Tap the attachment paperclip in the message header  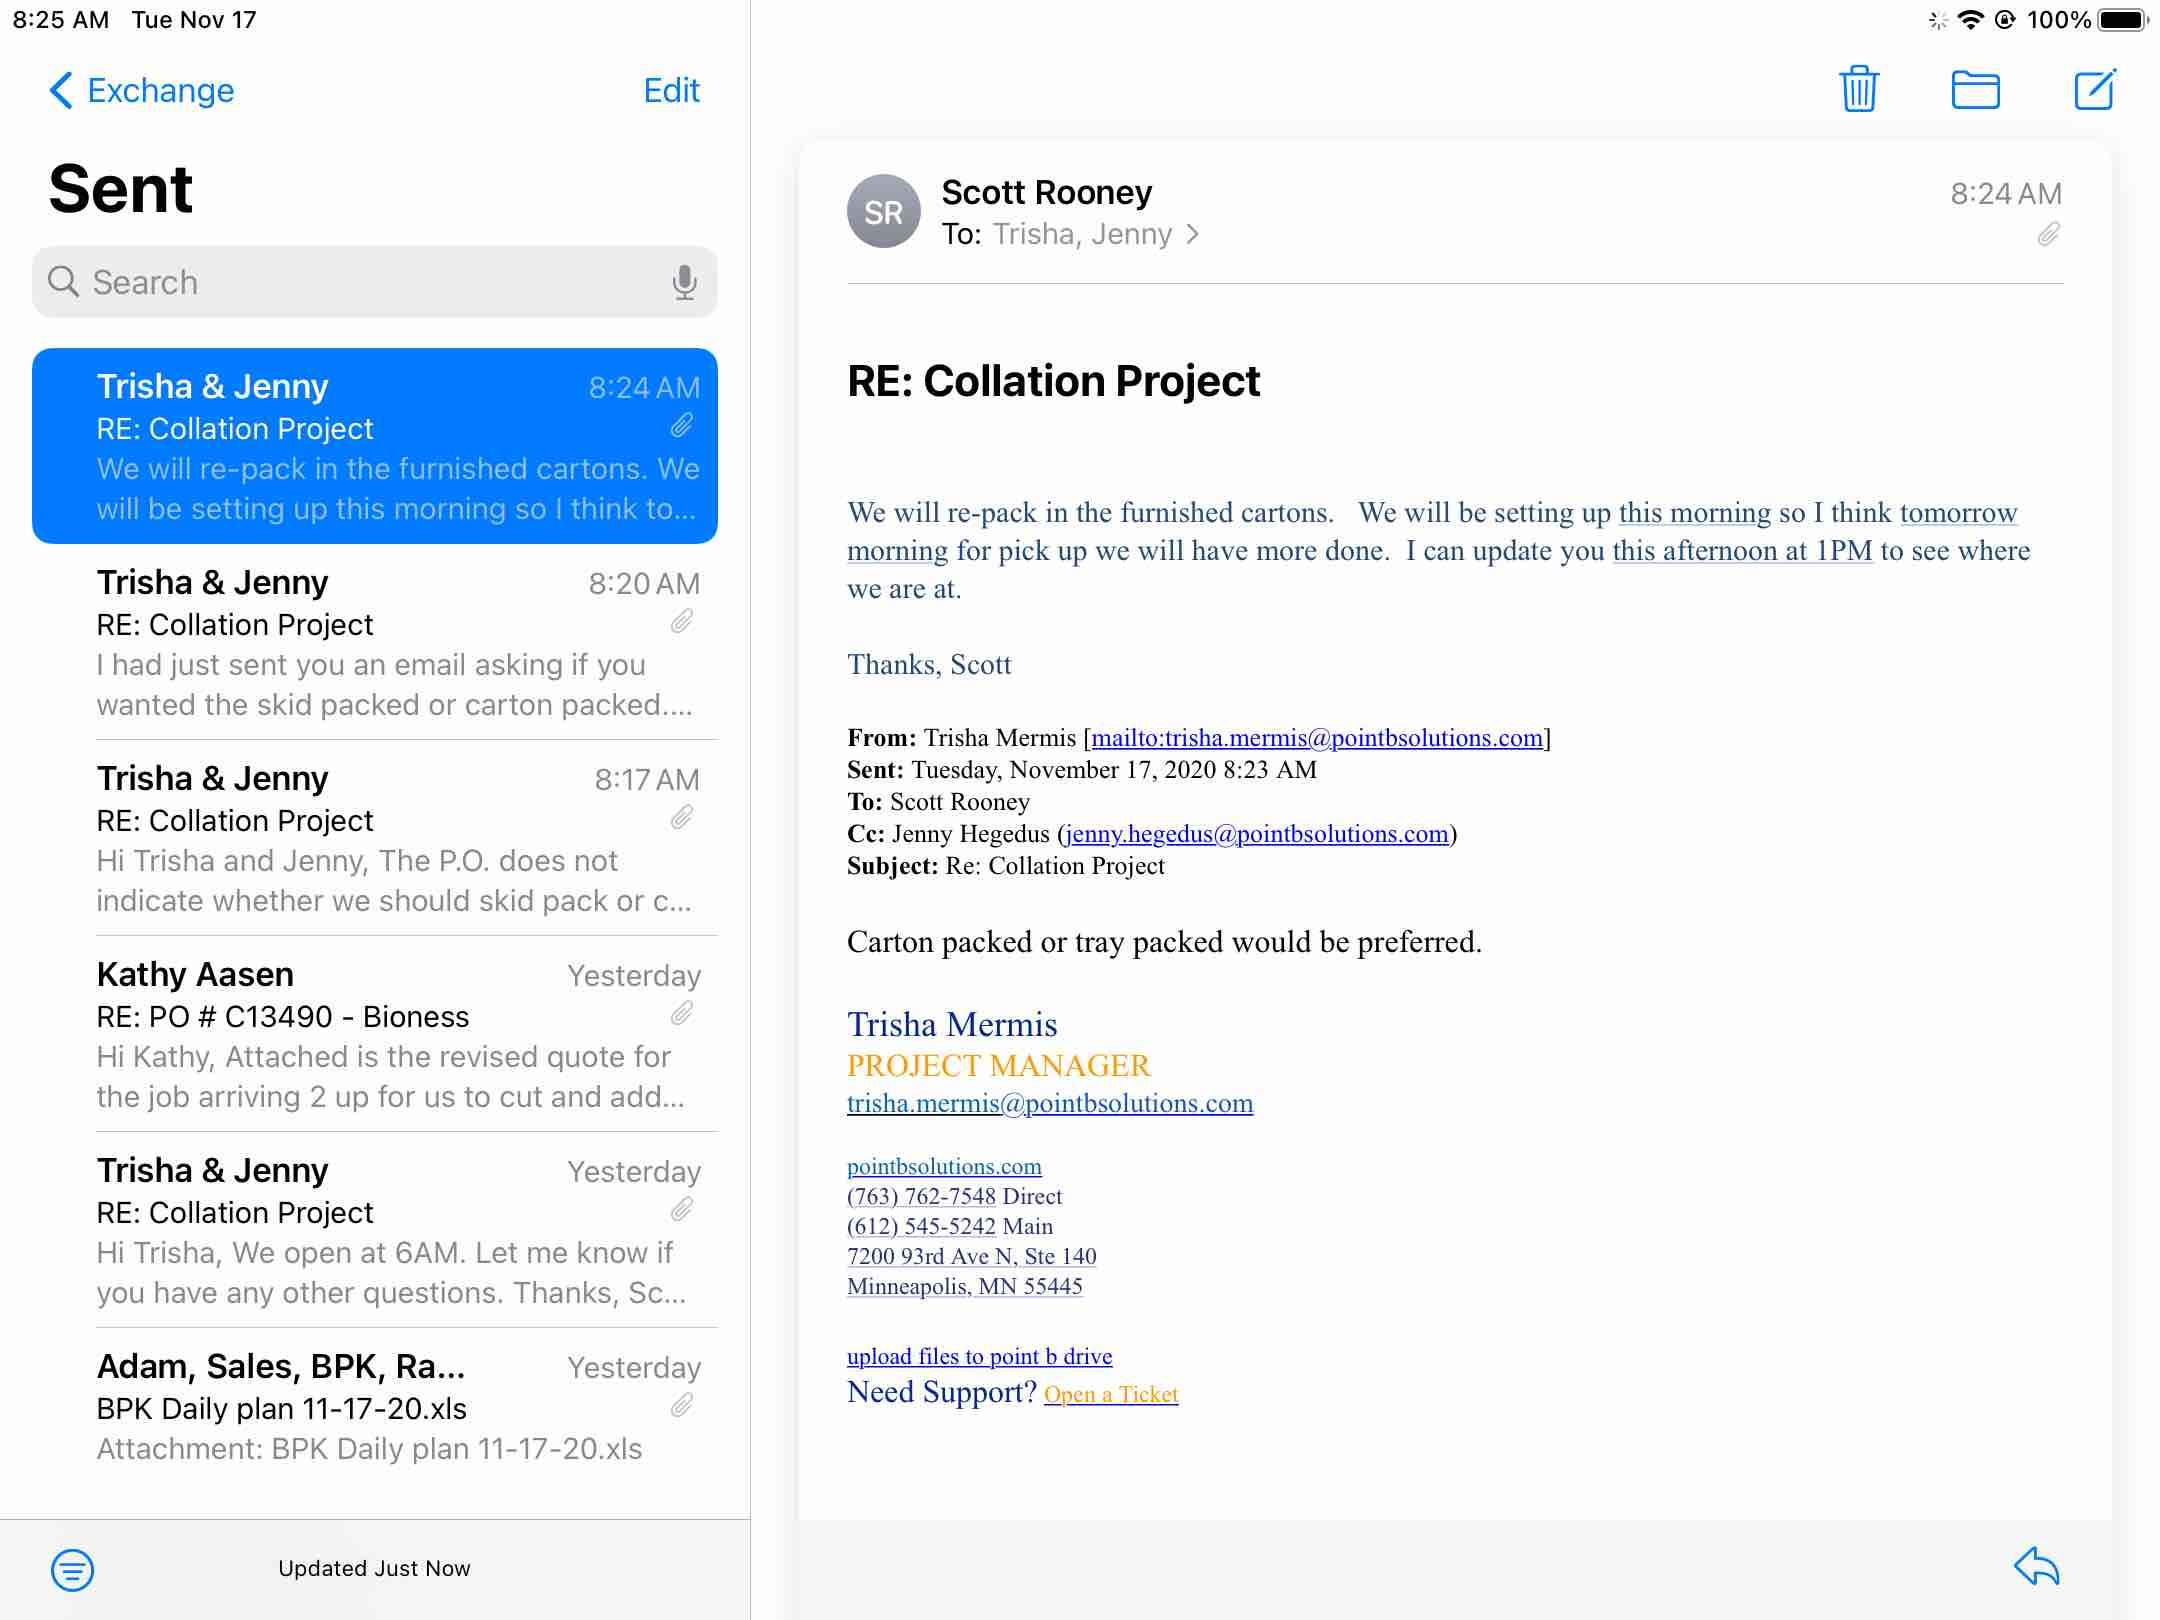pyautogui.click(x=2048, y=235)
